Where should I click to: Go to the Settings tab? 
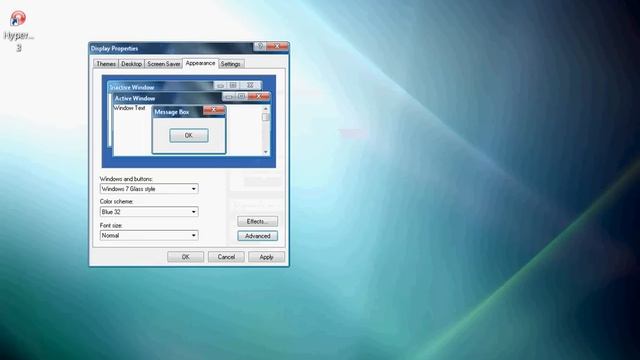coord(231,64)
